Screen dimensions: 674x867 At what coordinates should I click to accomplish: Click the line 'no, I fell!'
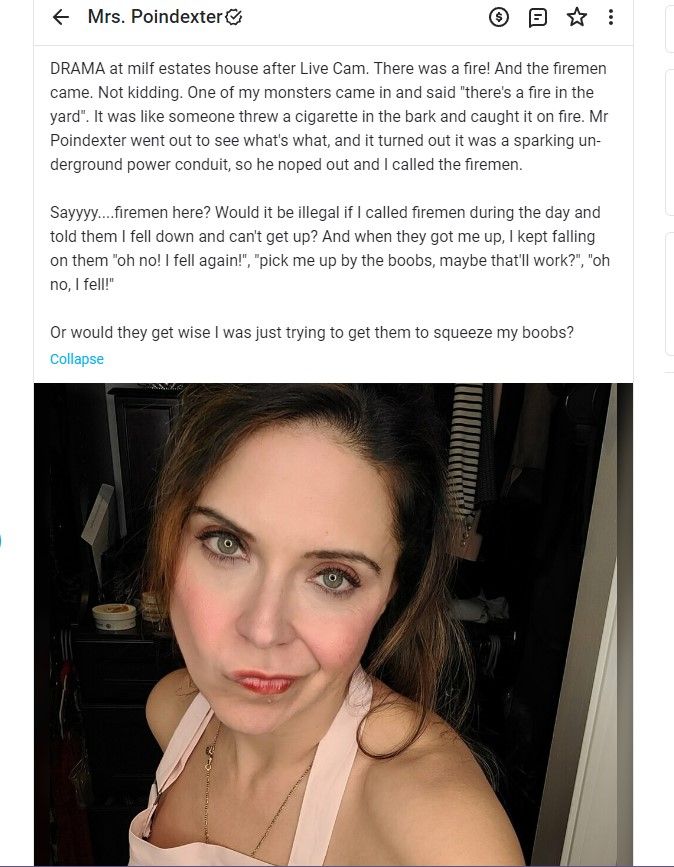pos(82,285)
